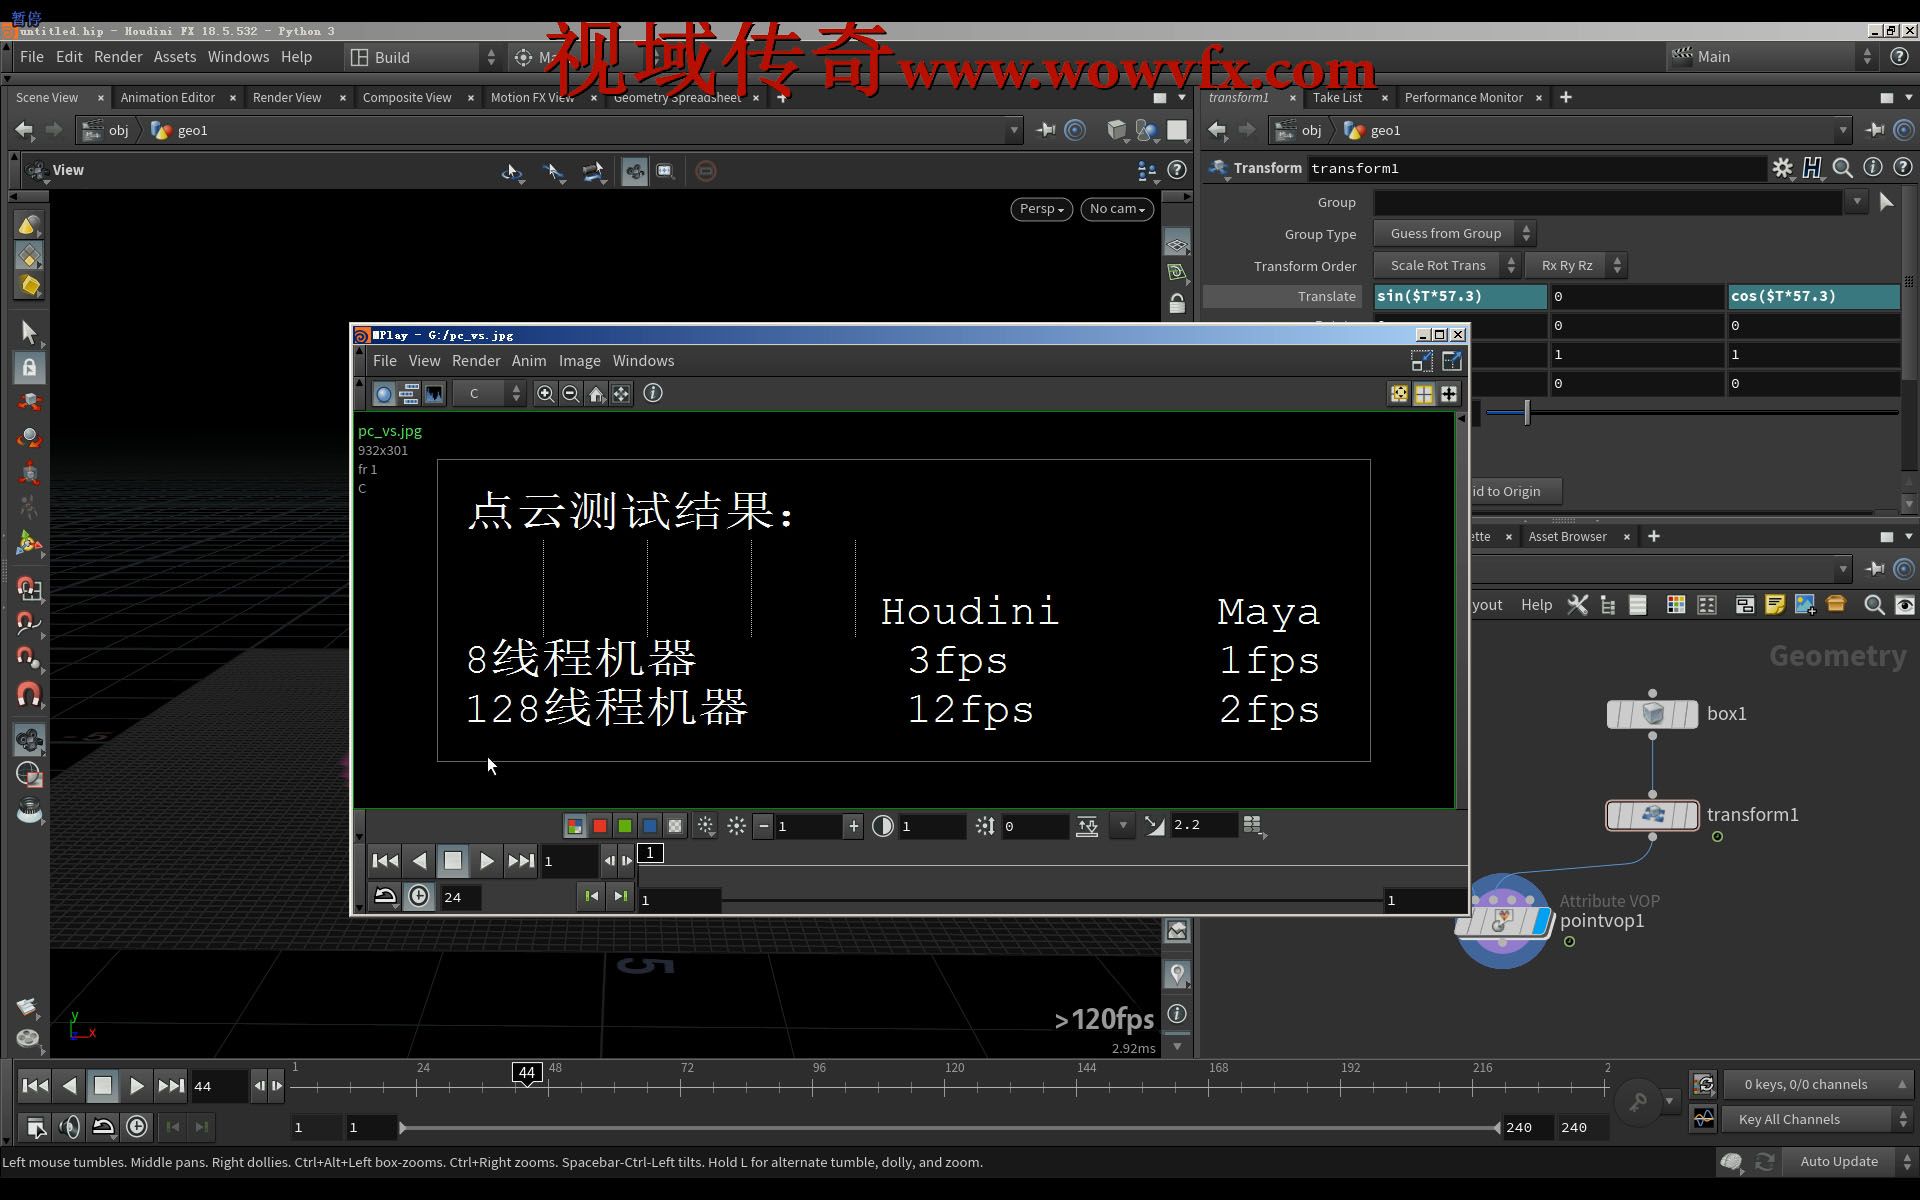
Task: Toggle pin icon in parameter pane path bar
Action: 1875,130
